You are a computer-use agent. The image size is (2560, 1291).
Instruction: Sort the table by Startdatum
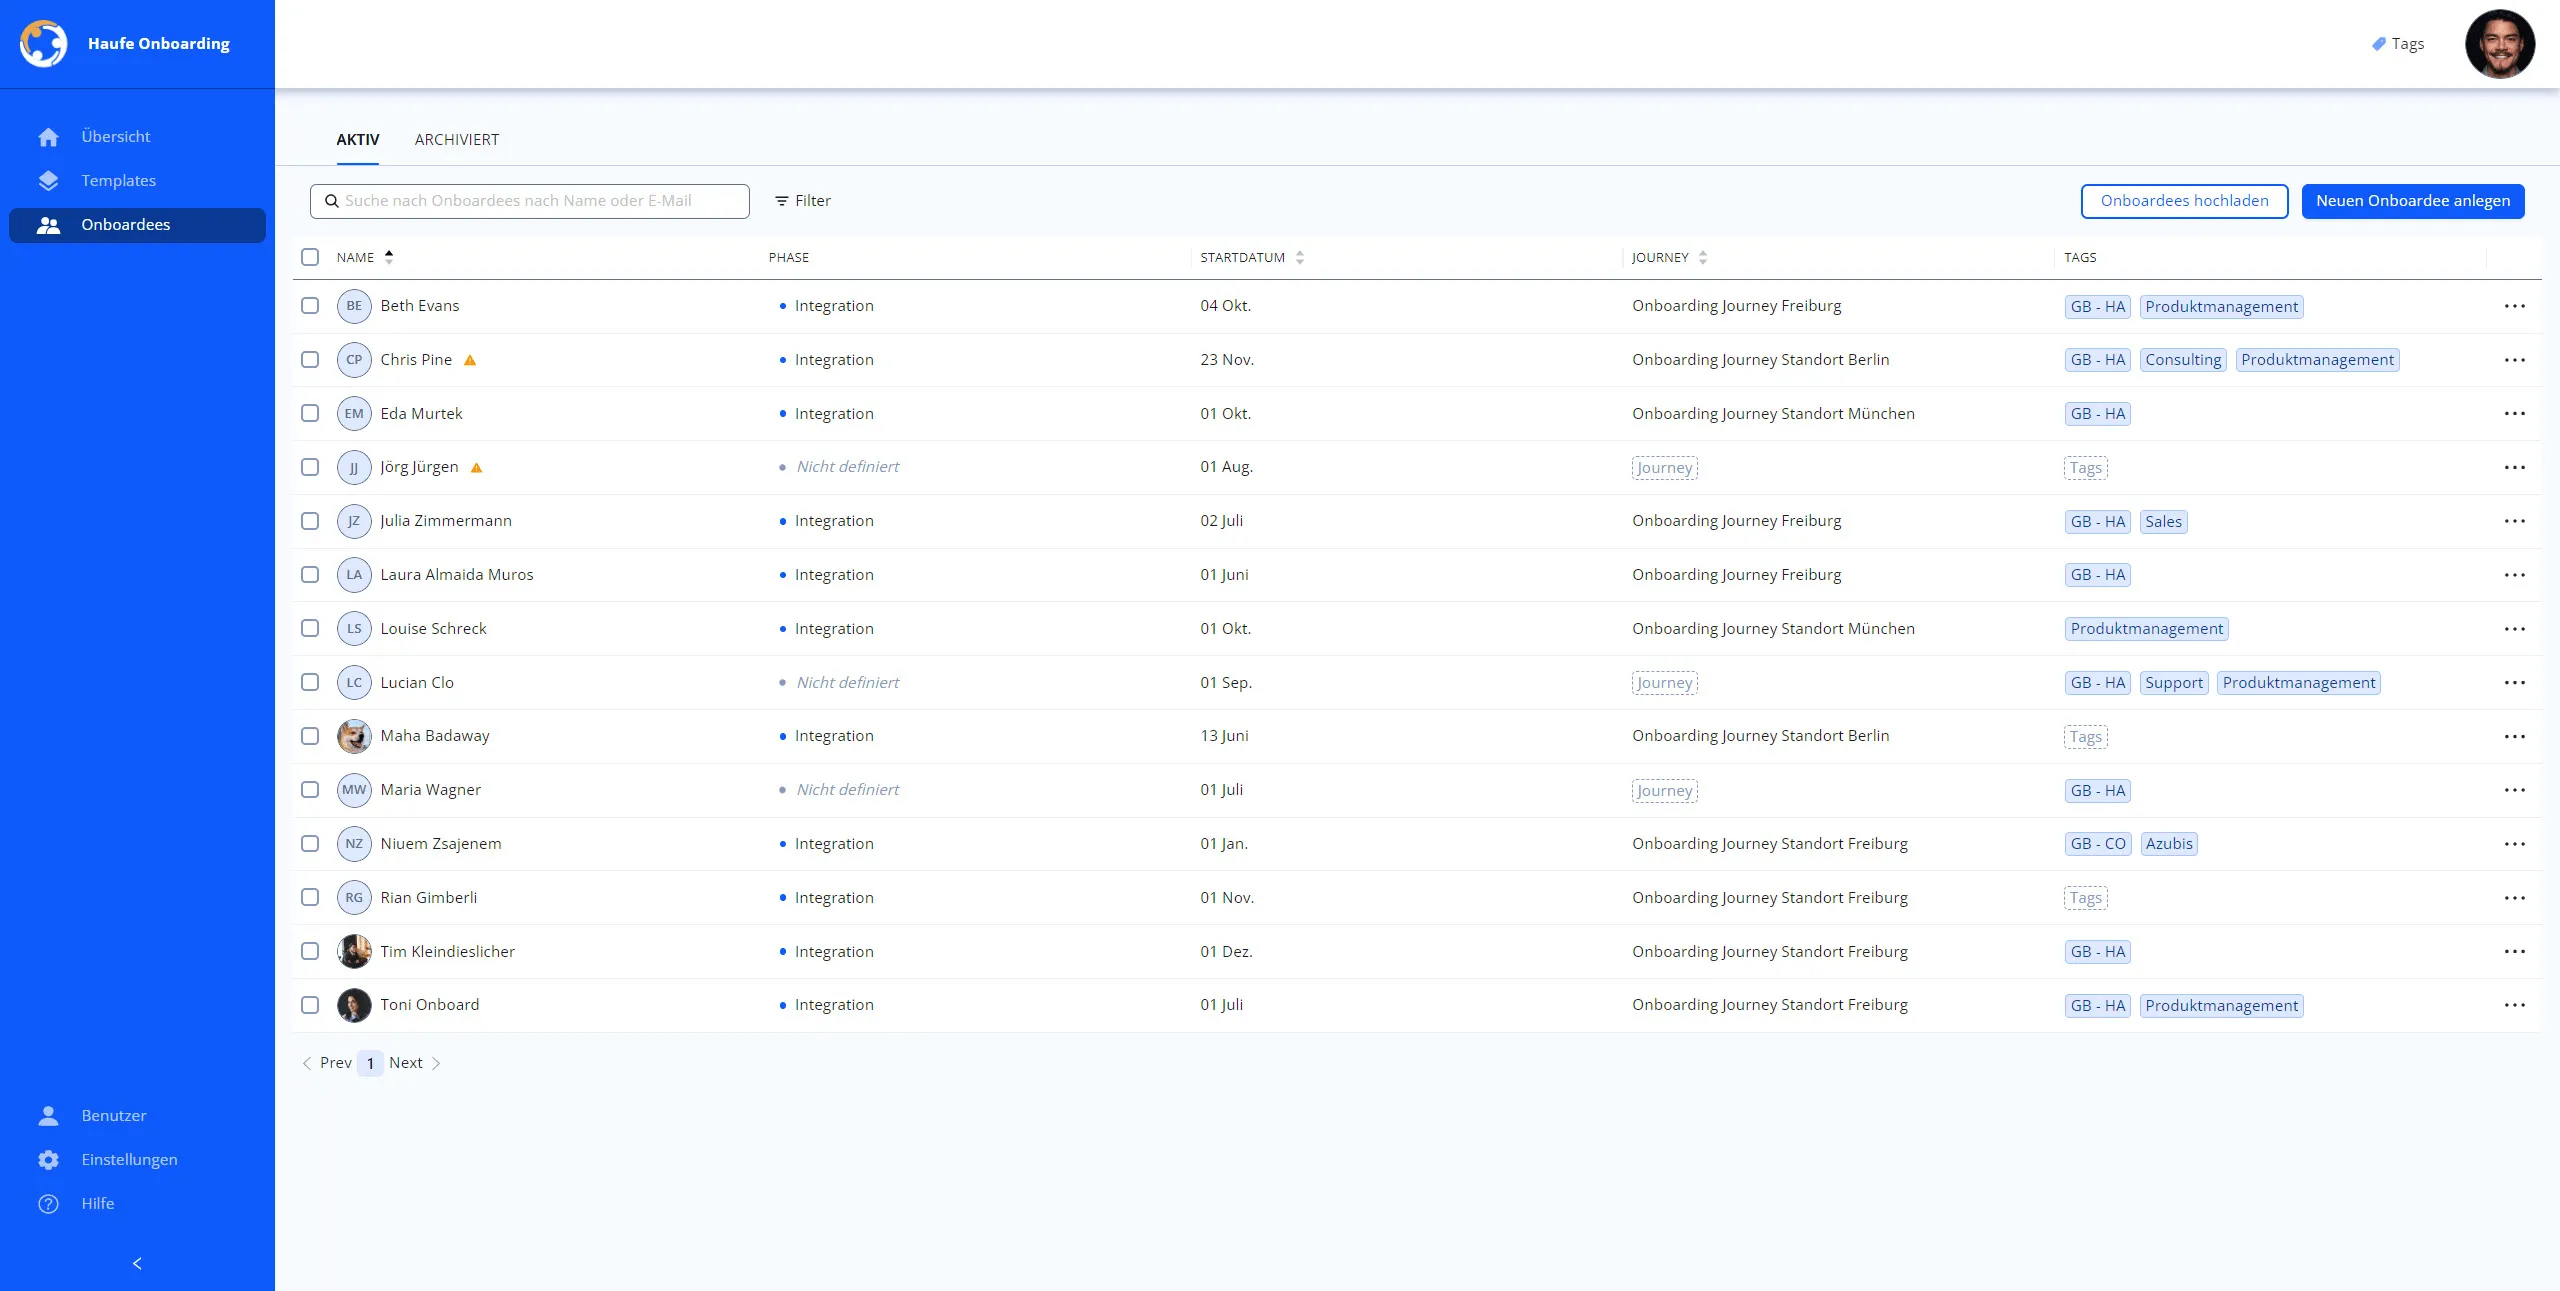point(1299,257)
